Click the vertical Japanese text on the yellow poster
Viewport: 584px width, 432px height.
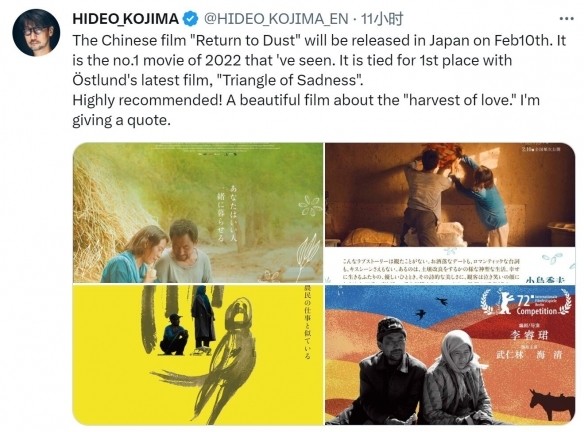(x=307, y=322)
